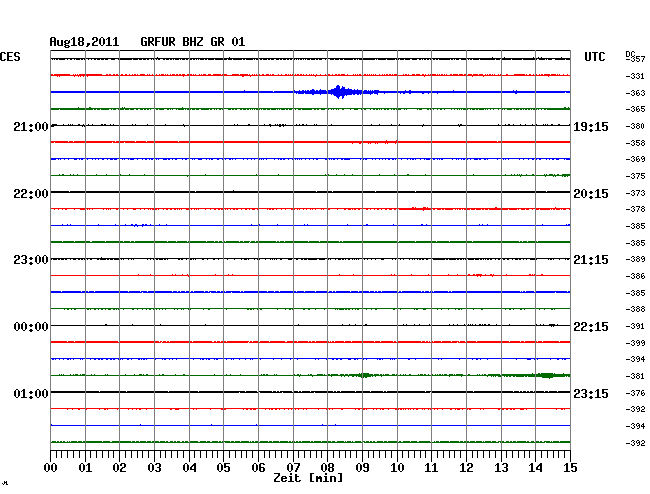Select the DC offset value -389
Image resolution: width=650 pixels, height=494 pixels.
[635, 259]
